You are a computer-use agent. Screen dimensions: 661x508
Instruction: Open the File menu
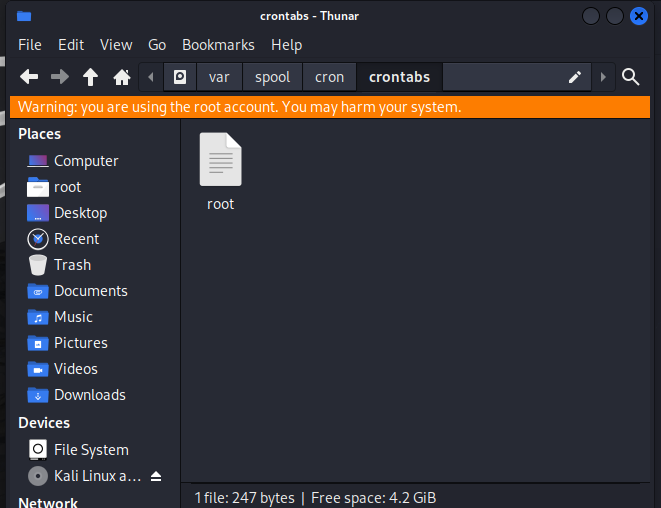(x=30, y=45)
